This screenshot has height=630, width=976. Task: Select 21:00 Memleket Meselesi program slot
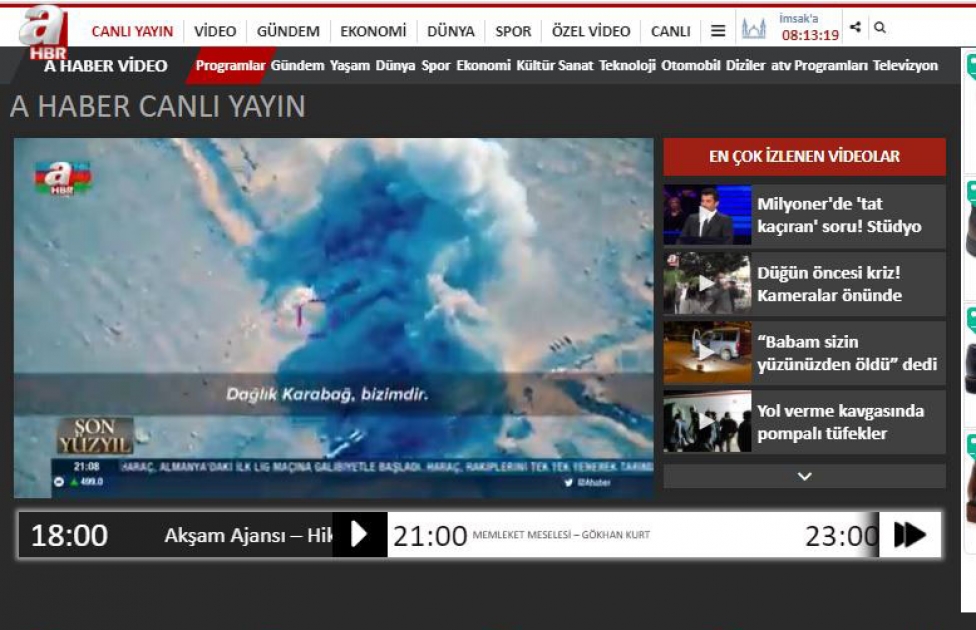(522, 535)
